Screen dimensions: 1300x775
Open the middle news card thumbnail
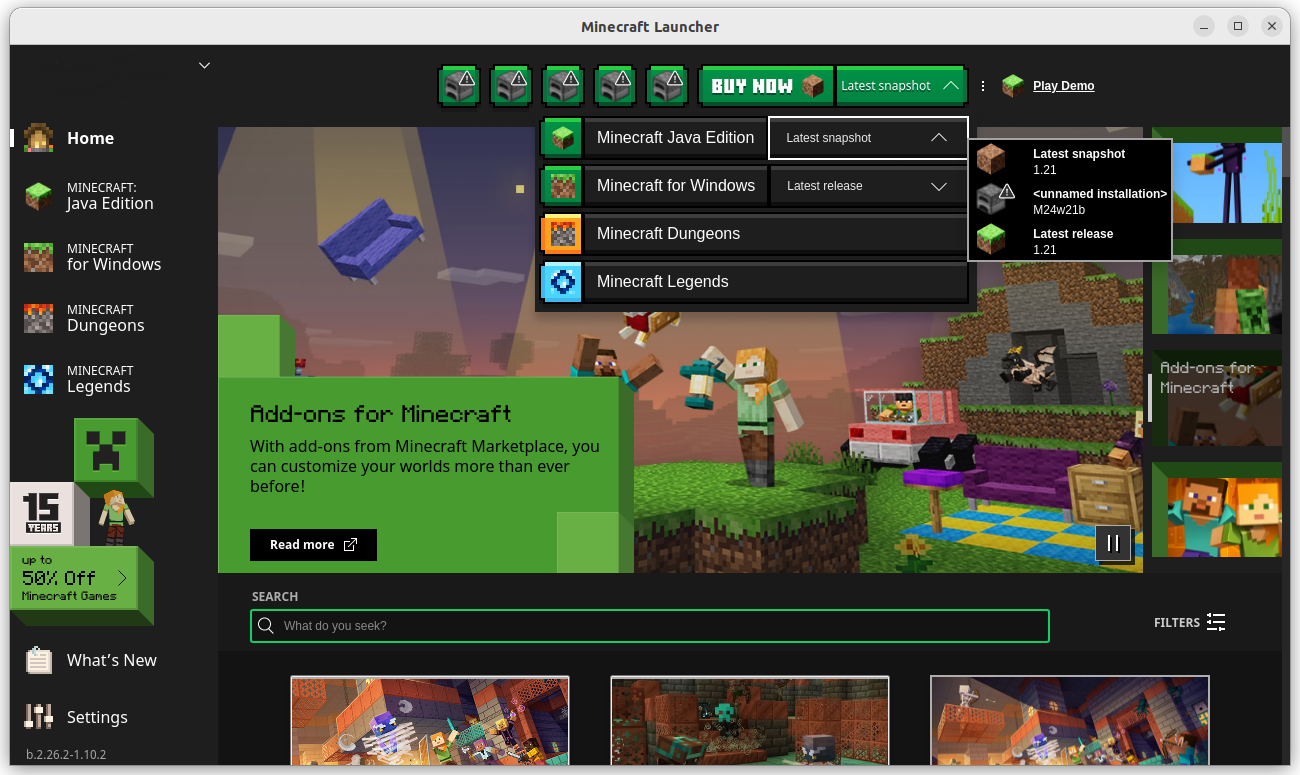(750, 721)
